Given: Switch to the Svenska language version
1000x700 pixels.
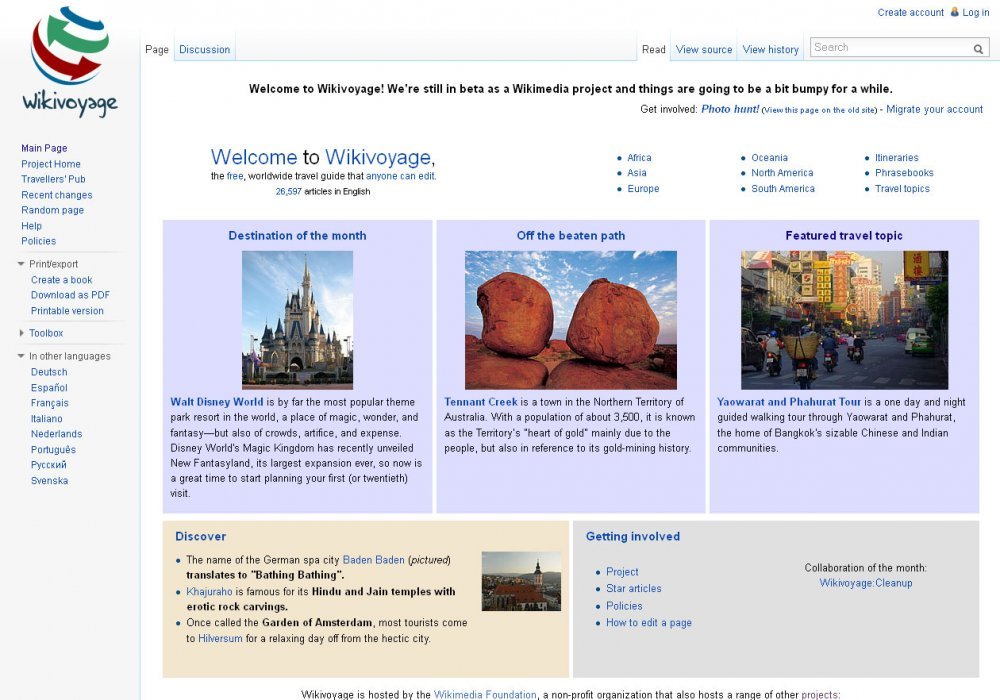Looking at the screenshot, I should click(49, 481).
